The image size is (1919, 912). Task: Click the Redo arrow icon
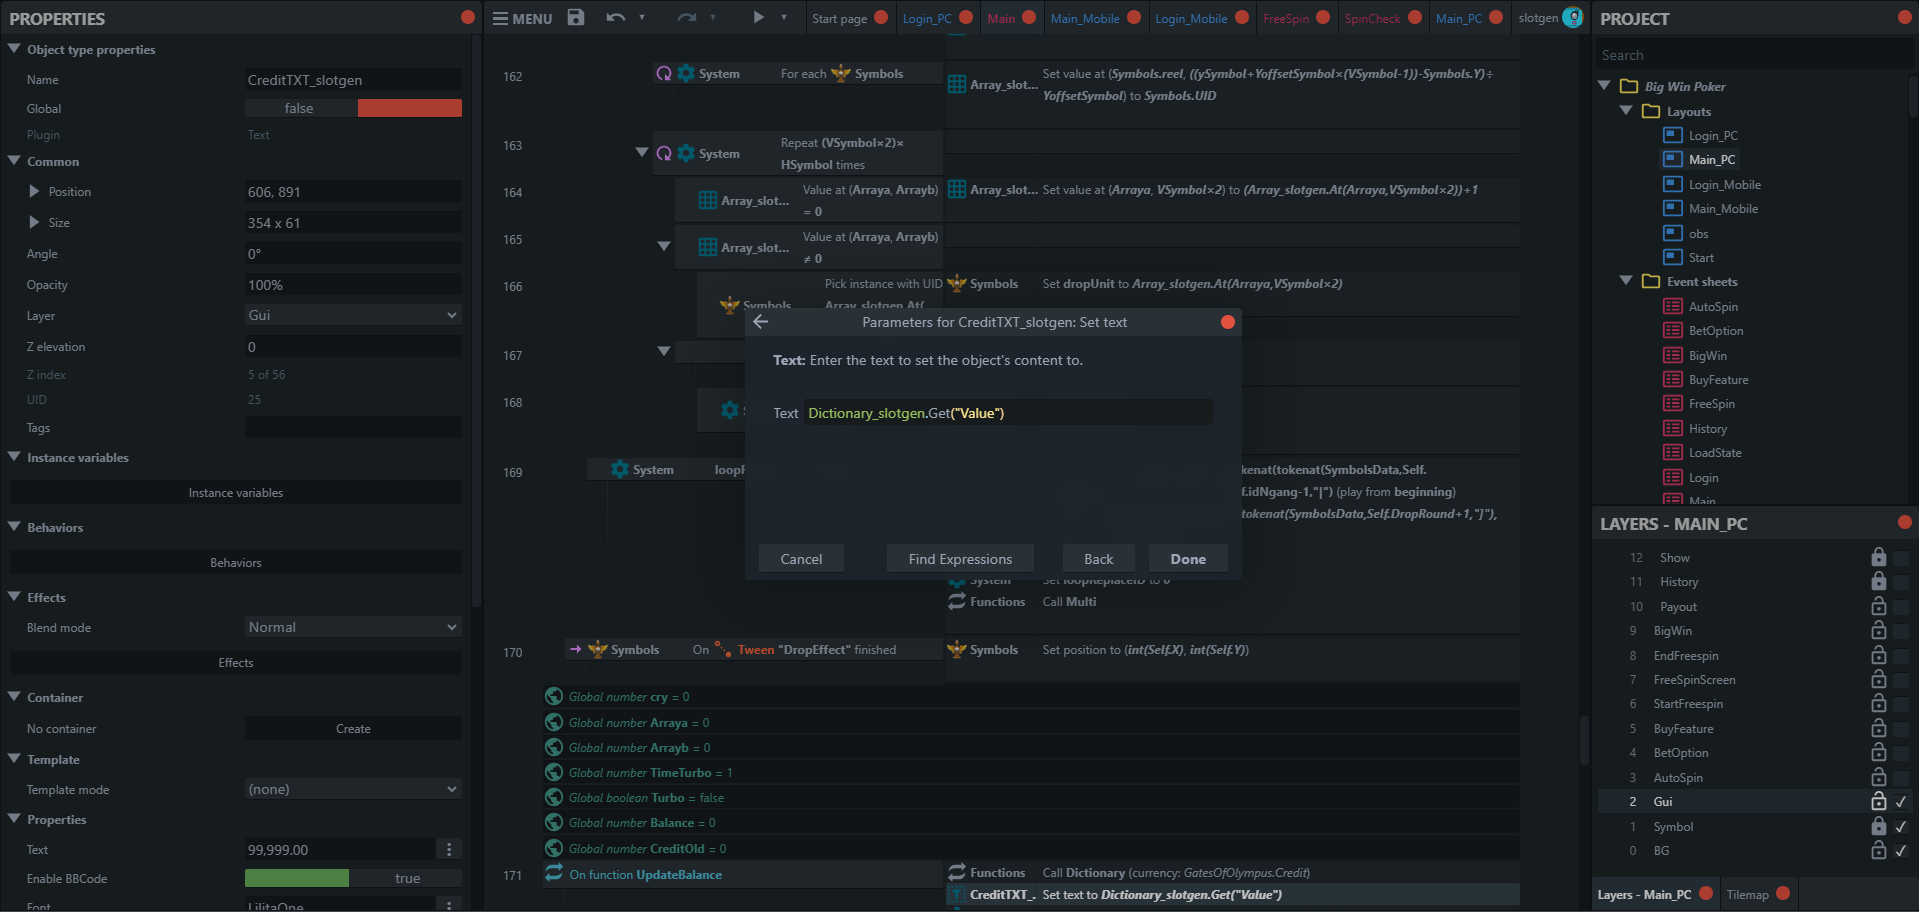pyautogui.click(x=686, y=17)
